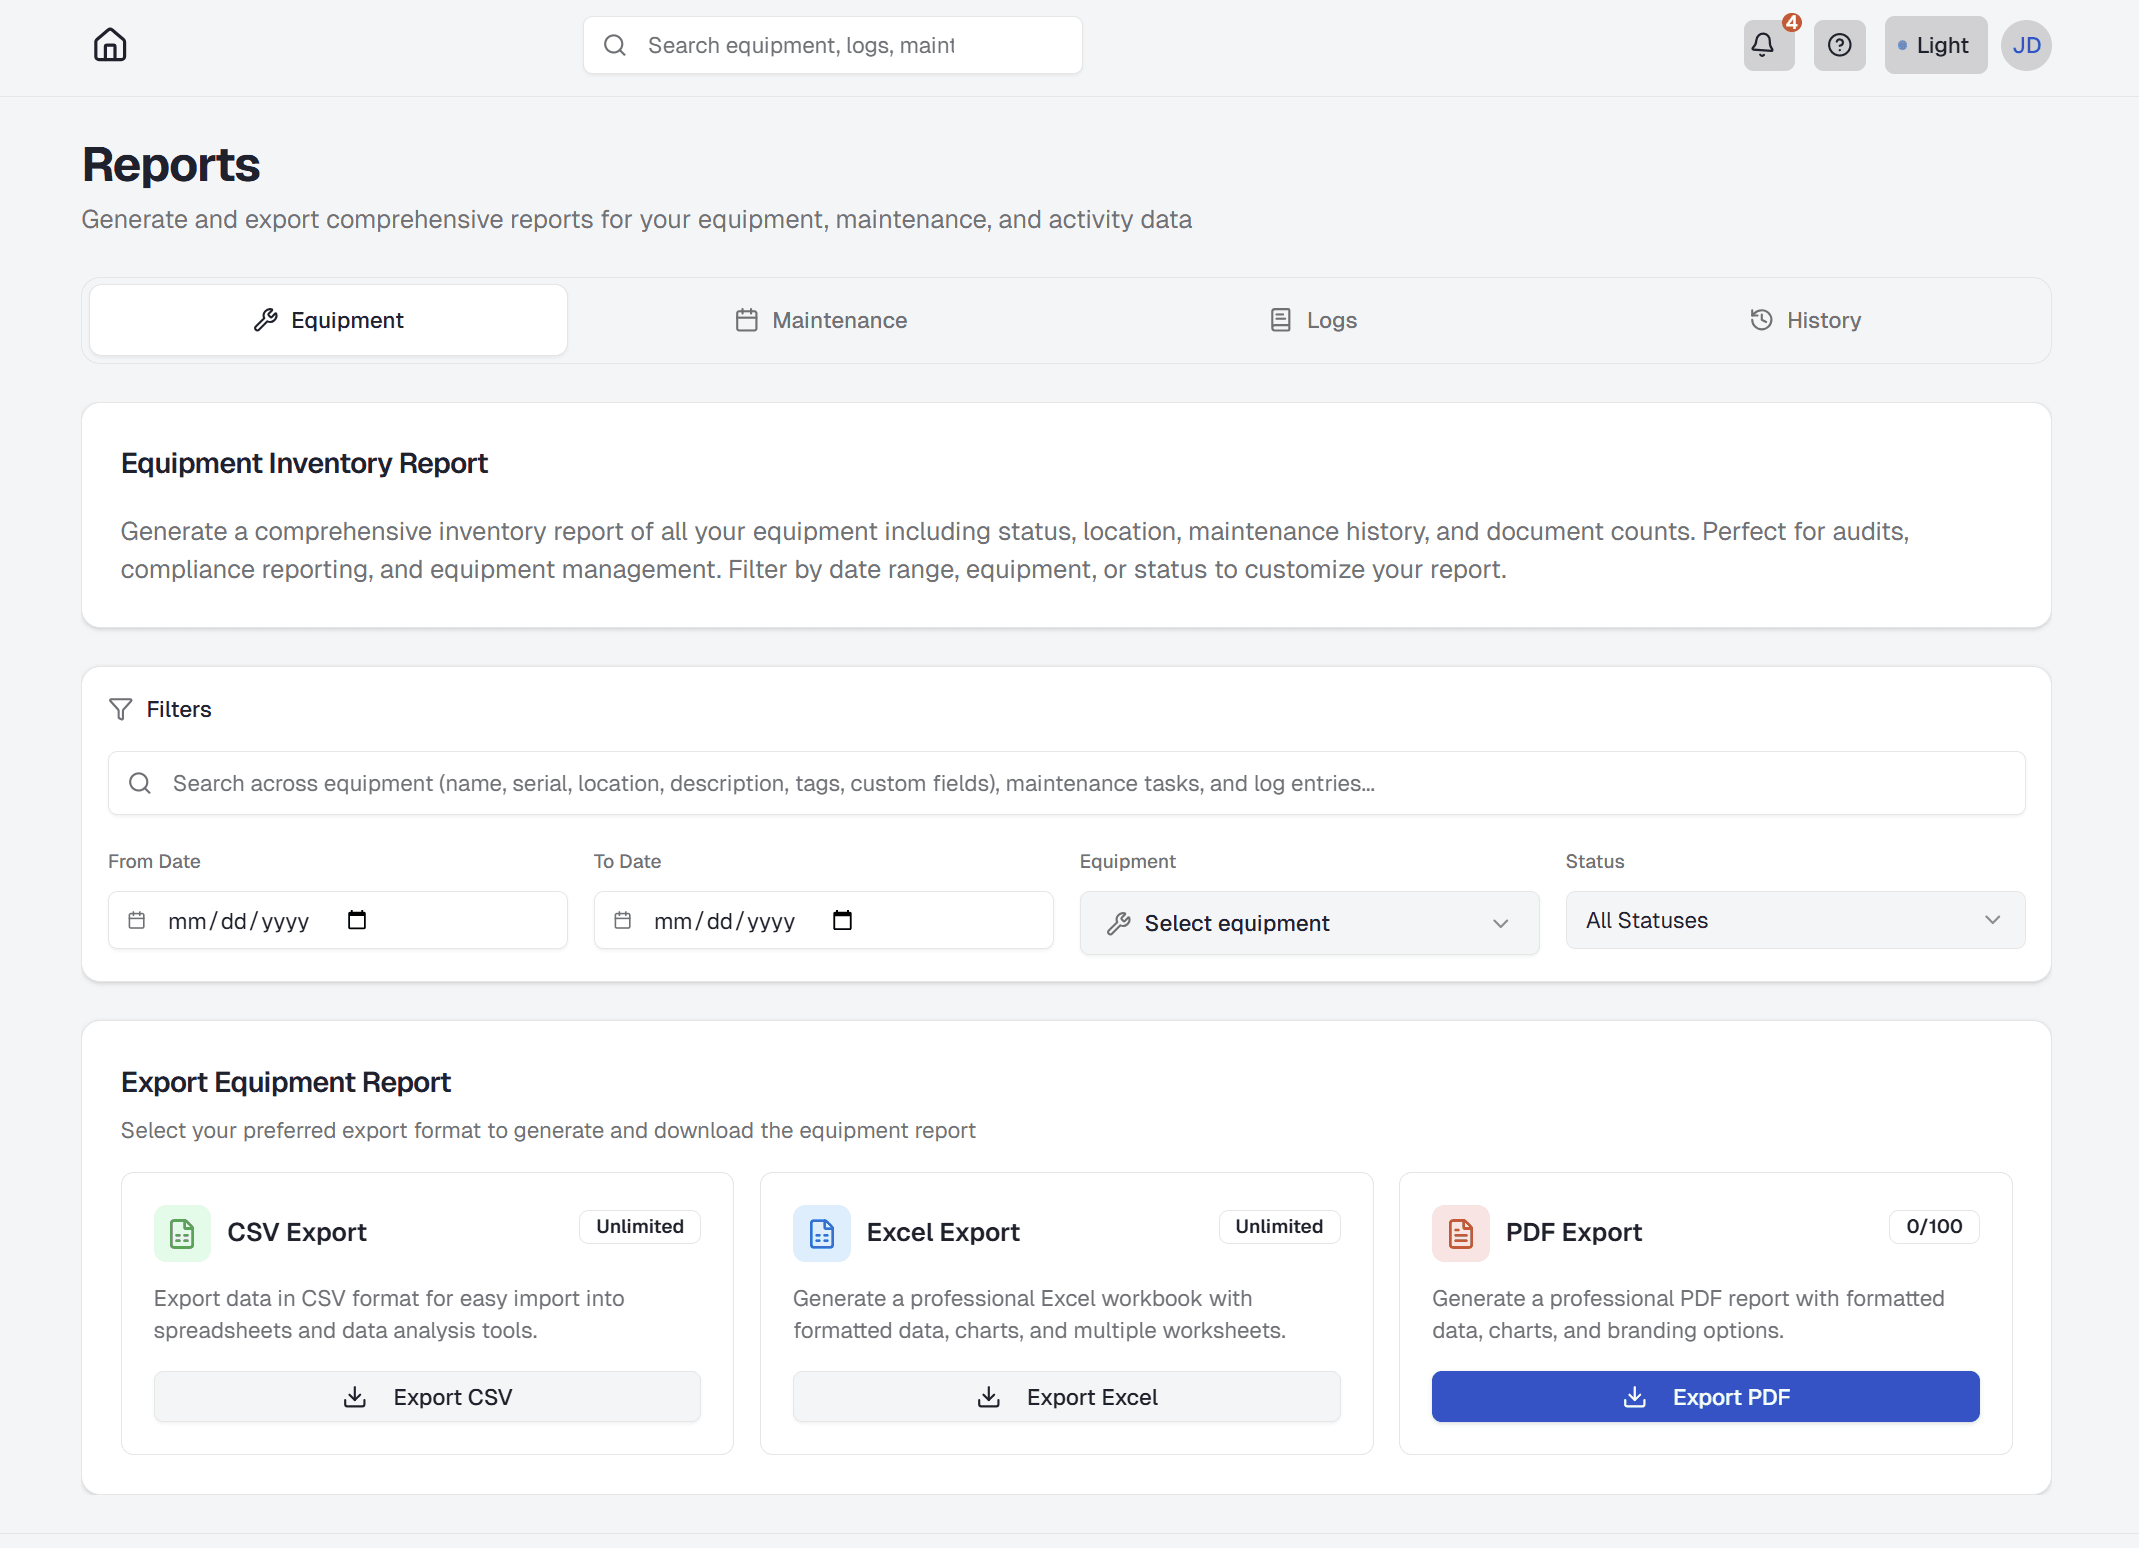Expand the All Statuses status filter
The width and height of the screenshot is (2139, 1548).
(1793, 920)
